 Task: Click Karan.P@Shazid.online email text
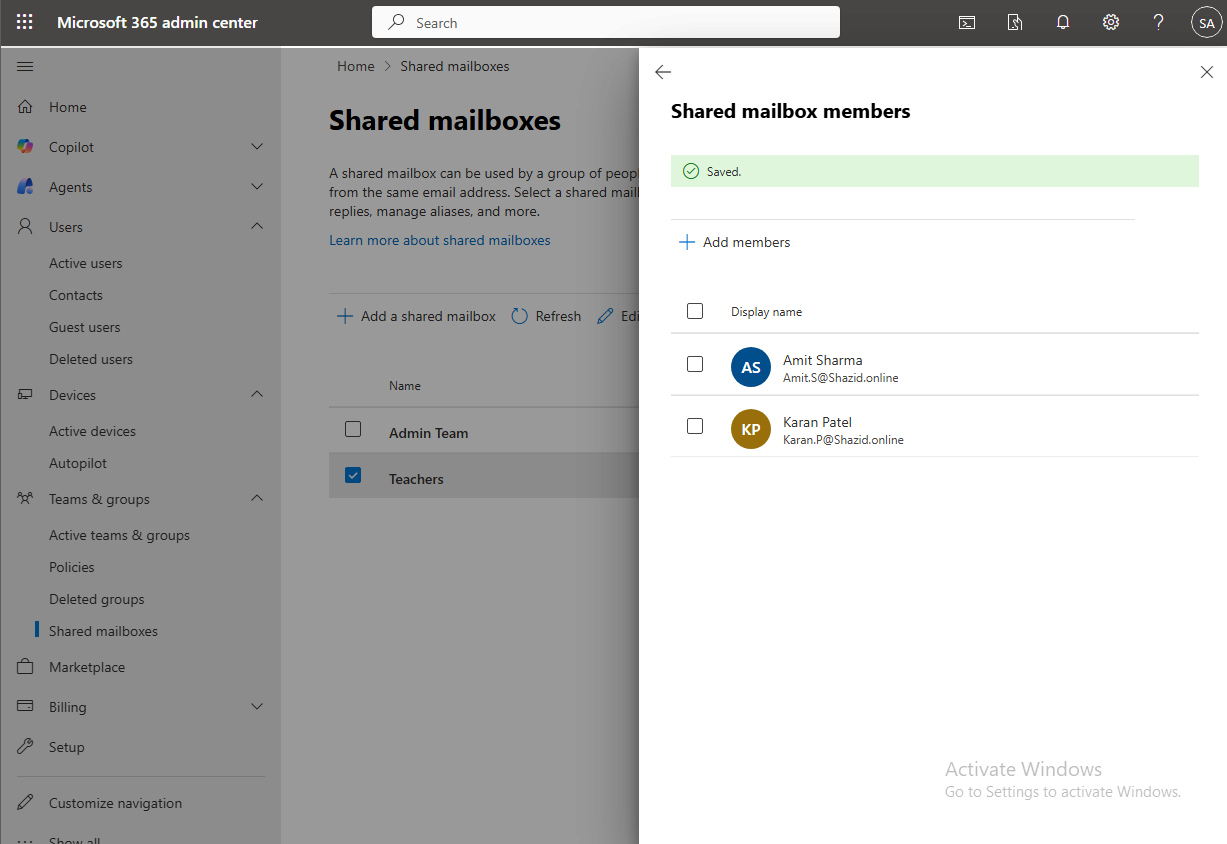843,440
